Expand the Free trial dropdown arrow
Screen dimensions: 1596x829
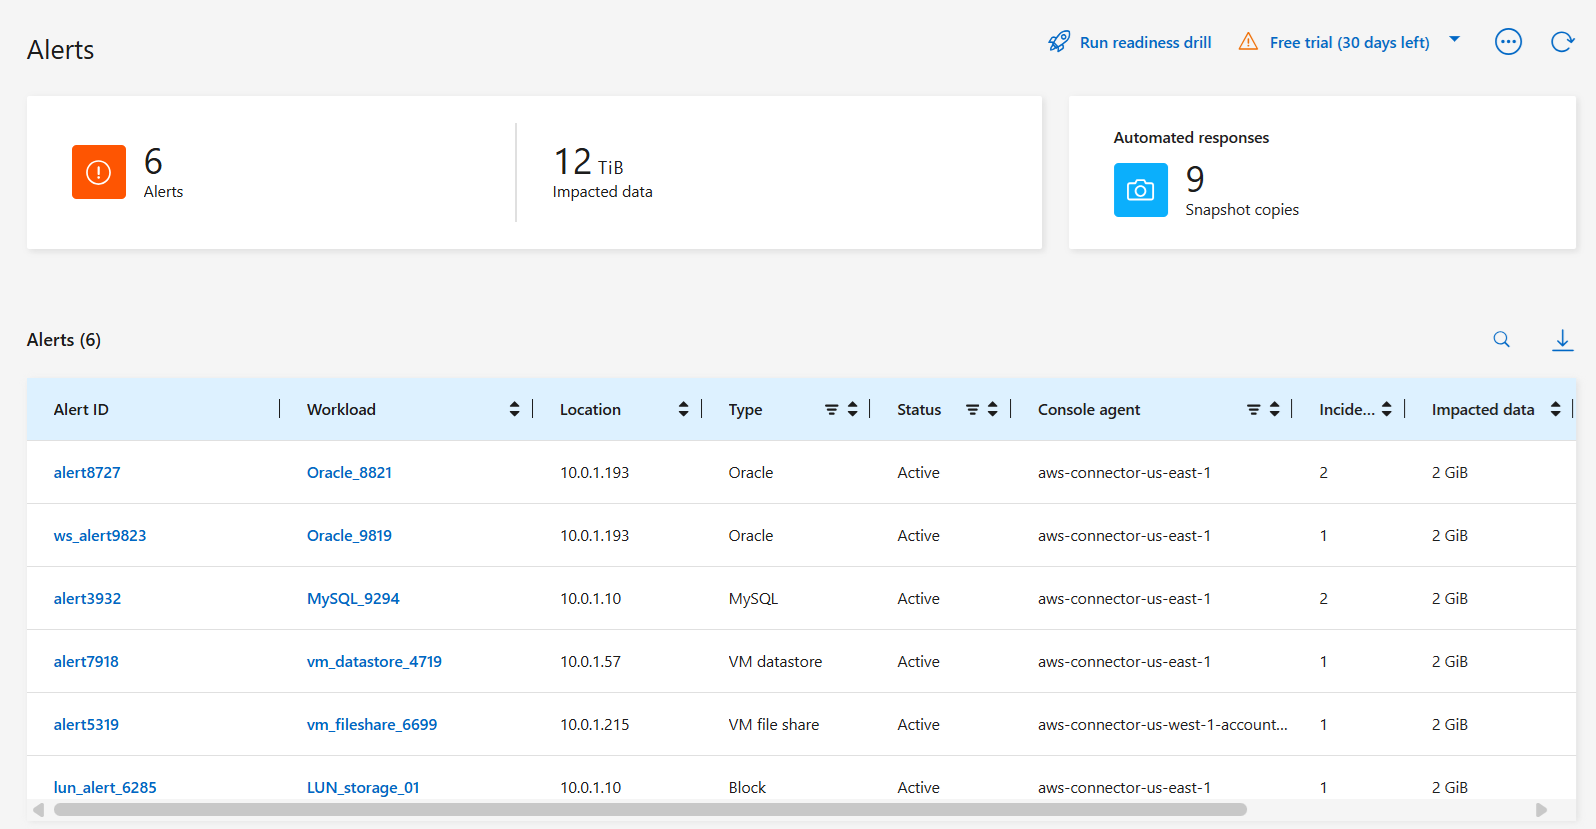pos(1455,40)
